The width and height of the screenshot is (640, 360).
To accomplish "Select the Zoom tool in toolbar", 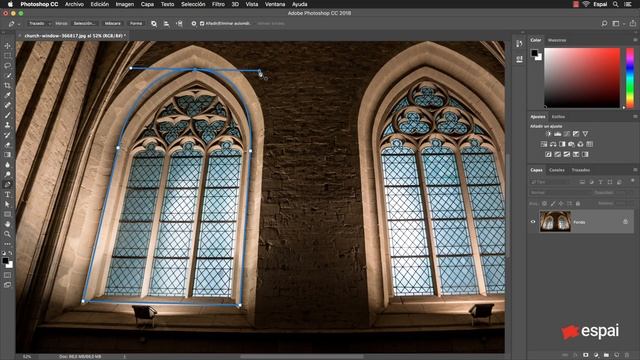I will pos(7,234).
